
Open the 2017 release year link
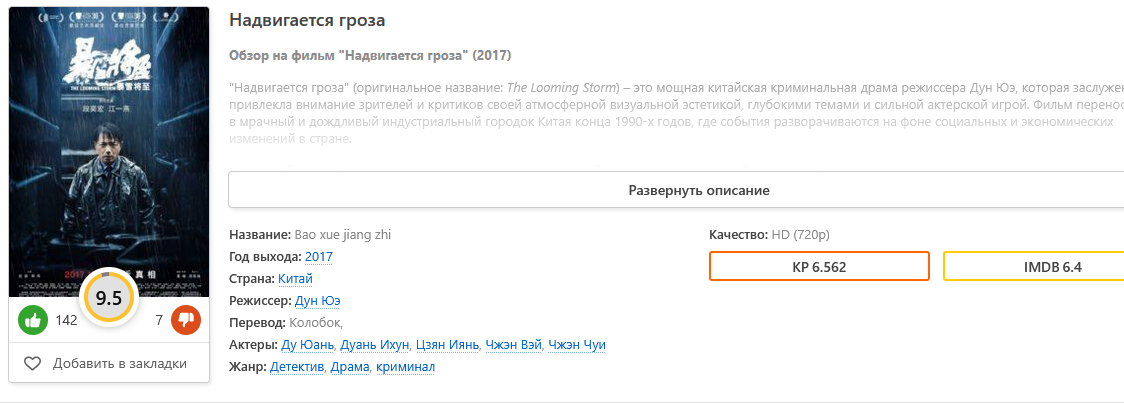coord(319,257)
